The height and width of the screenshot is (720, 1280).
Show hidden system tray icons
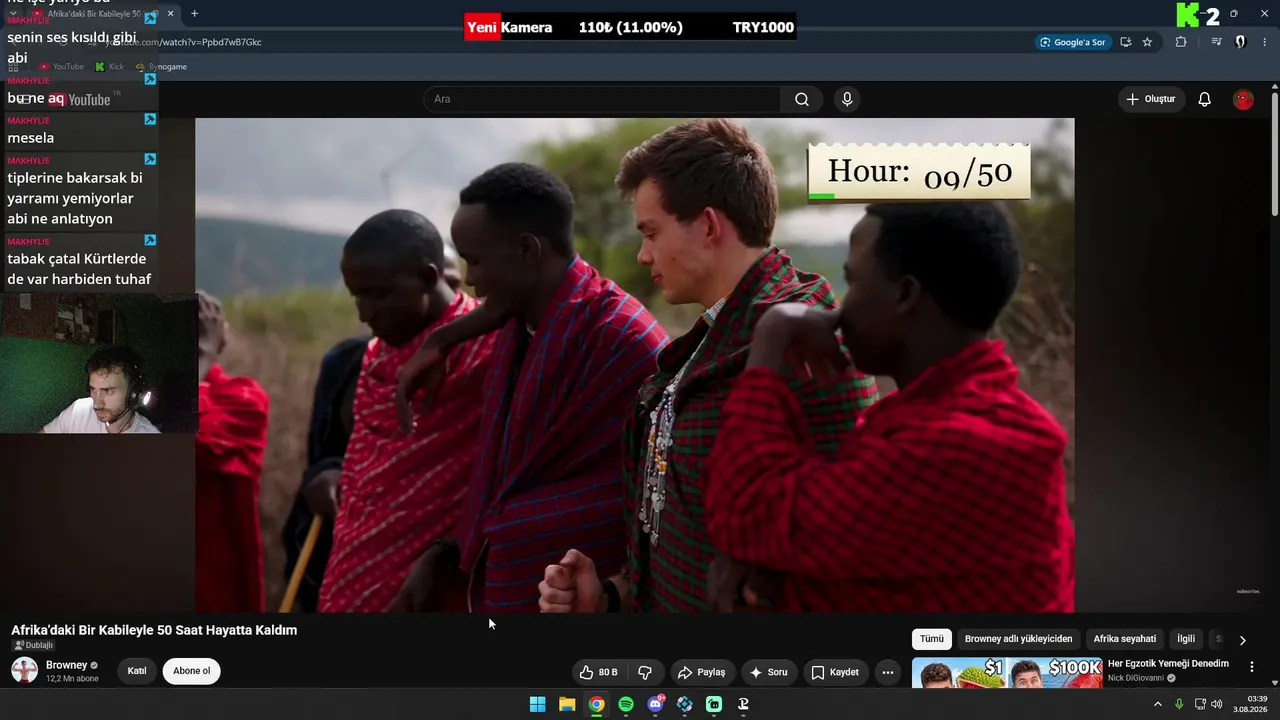tap(1158, 704)
